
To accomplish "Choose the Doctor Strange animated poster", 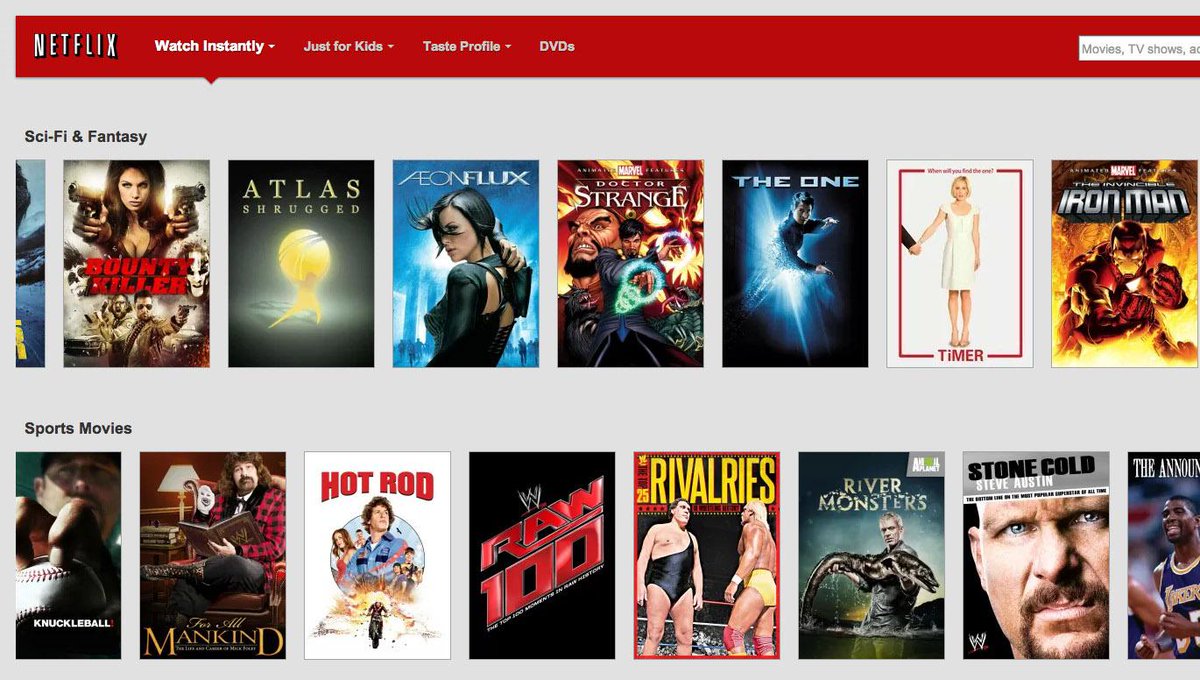I will (630, 264).
